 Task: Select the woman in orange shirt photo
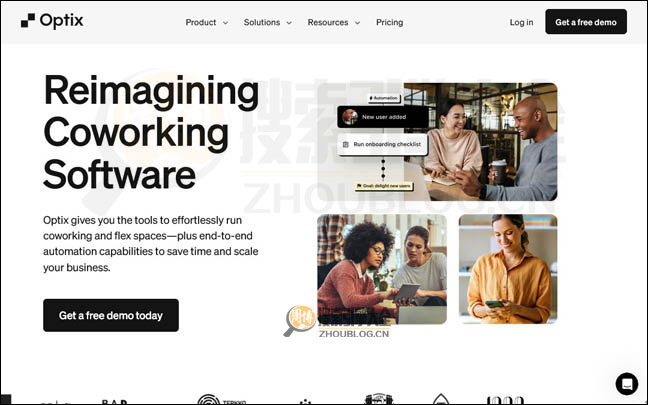pyautogui.click(x=508, y=269)
